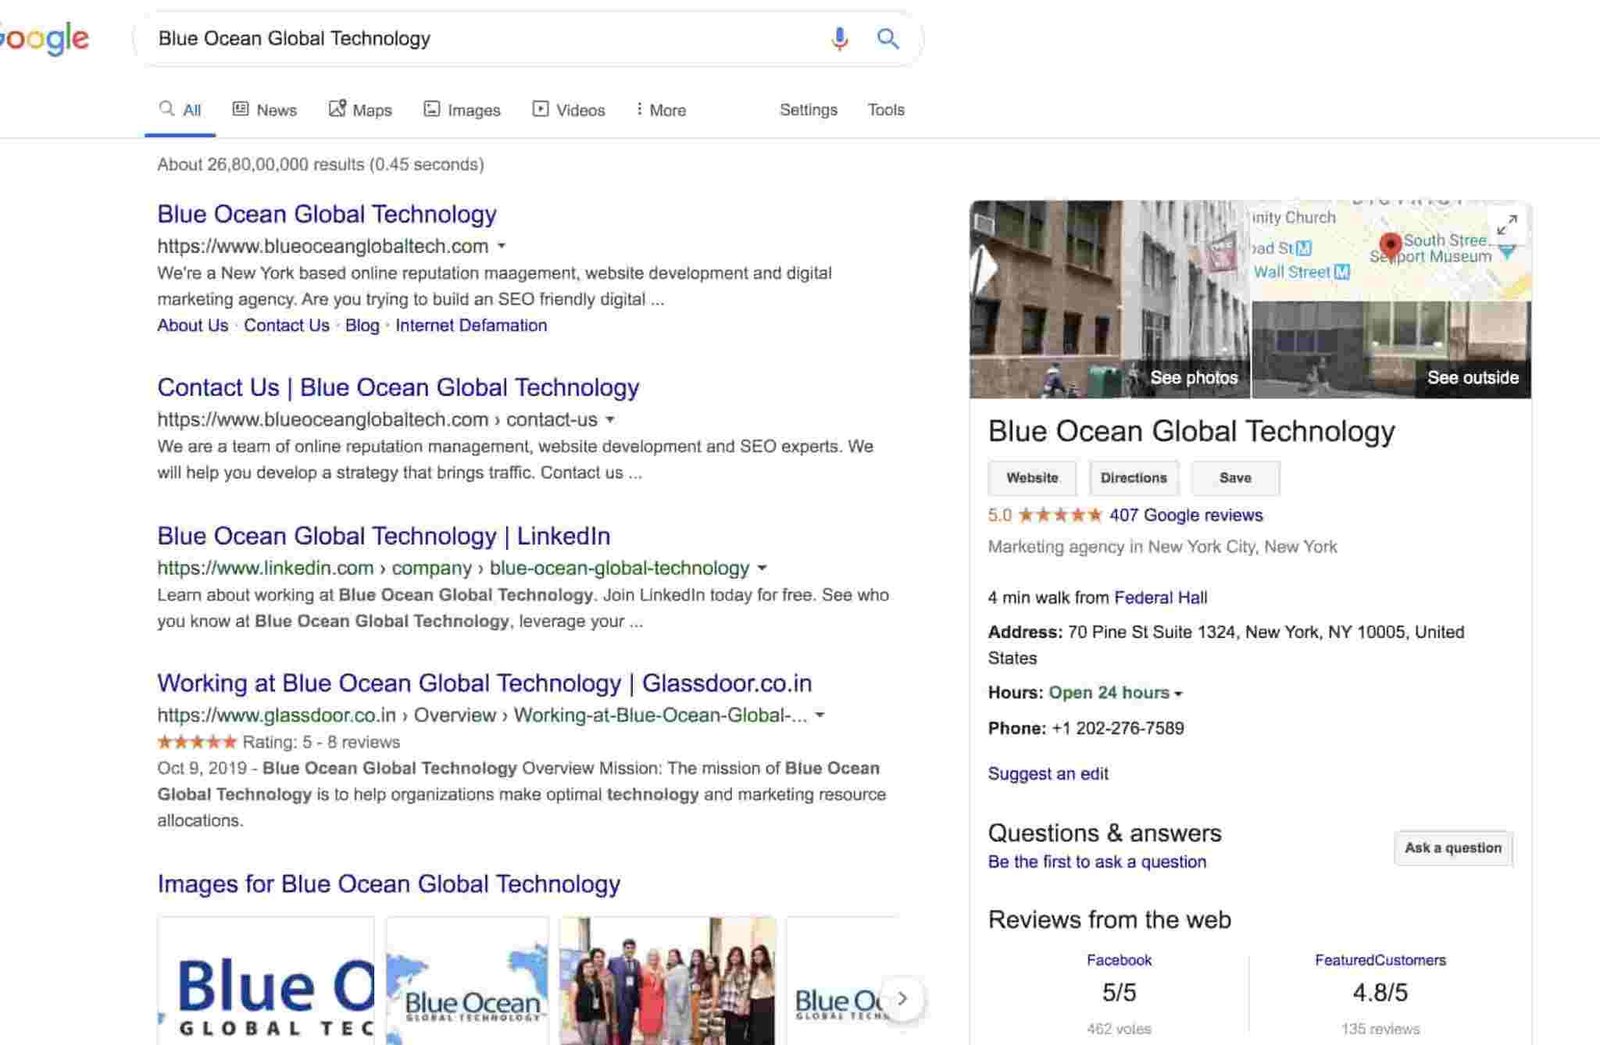Viewport: 1600px width, 1045px height.
Task: Switch to the News tab
Action: tap(264, 110)
